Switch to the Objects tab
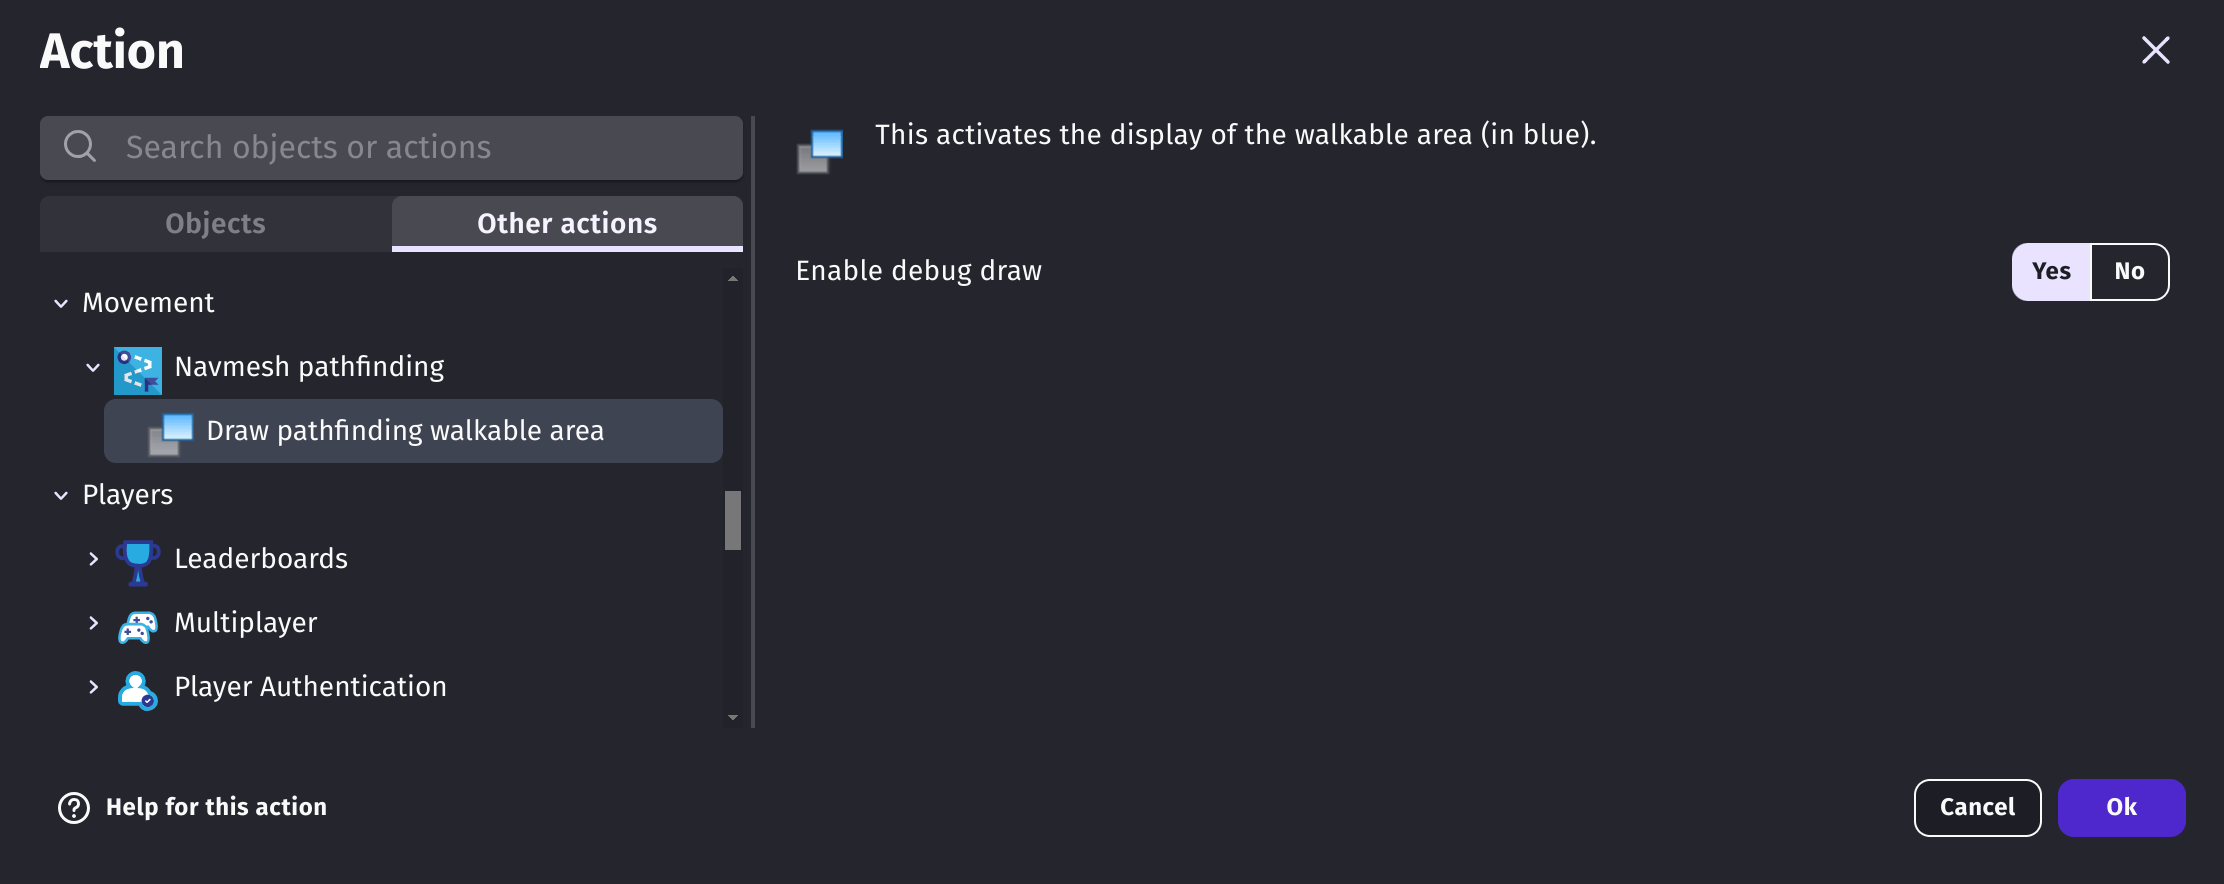The height and width of the screenshot is (884, 2224). pyautogui.click(x=215, y=223)
